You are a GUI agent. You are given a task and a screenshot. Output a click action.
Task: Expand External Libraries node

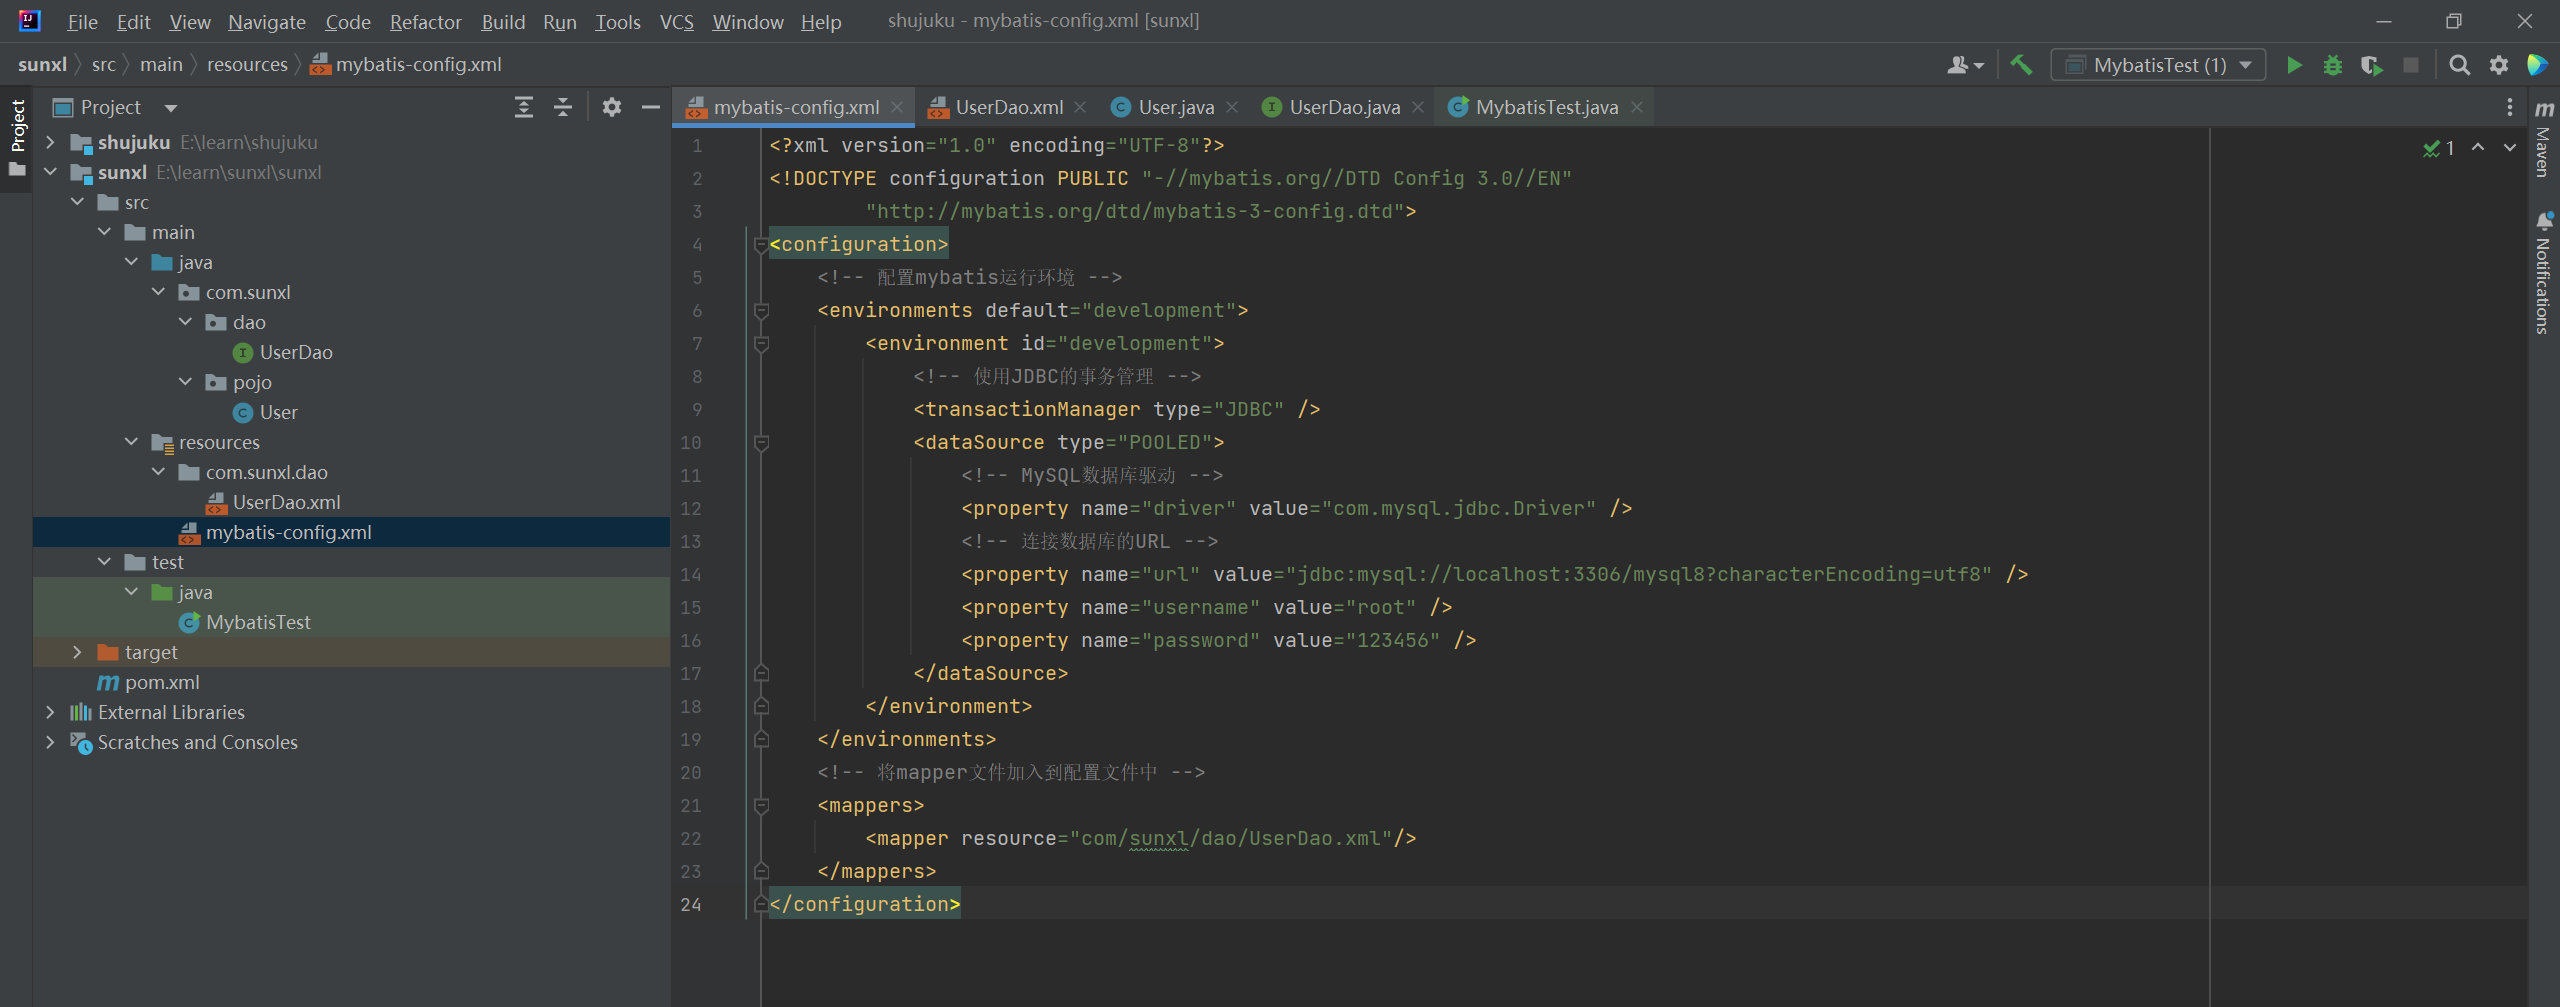pyautogui.click(x=50, y=712)
